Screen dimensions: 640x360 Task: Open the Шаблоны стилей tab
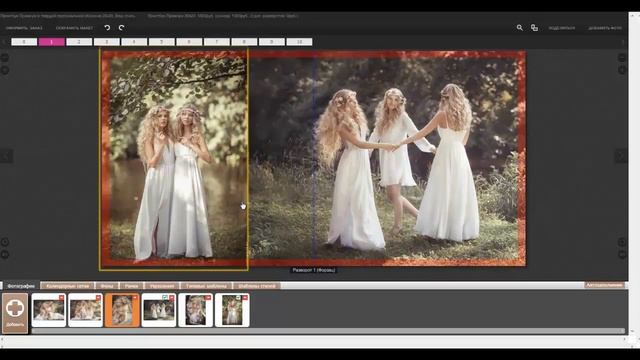257,286
